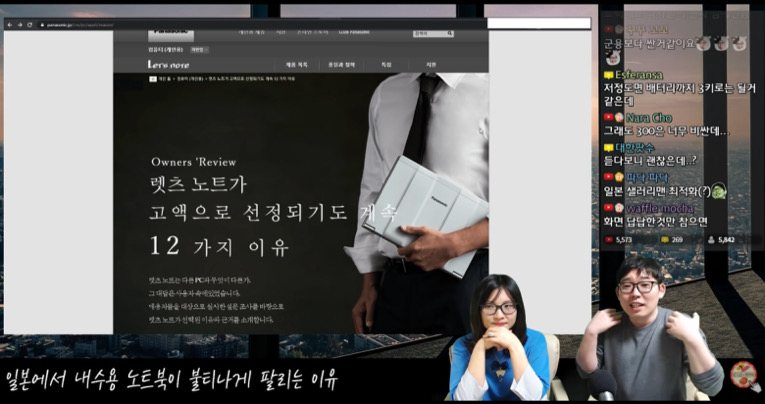Screen dimensions: 765x404
Task: Click the 컴퓨터(개인용) heading text
Action: tap(168, 49)
